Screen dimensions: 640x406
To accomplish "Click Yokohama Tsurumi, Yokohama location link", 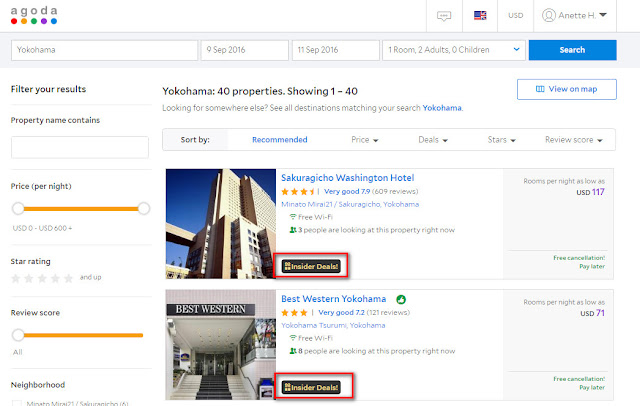I will coord(333,325).
